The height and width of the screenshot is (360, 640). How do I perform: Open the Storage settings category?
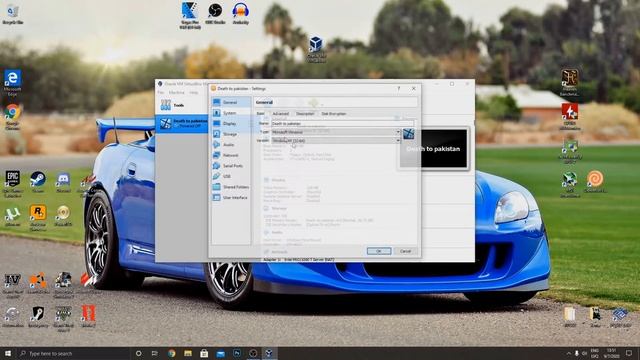tap(231, 134)
